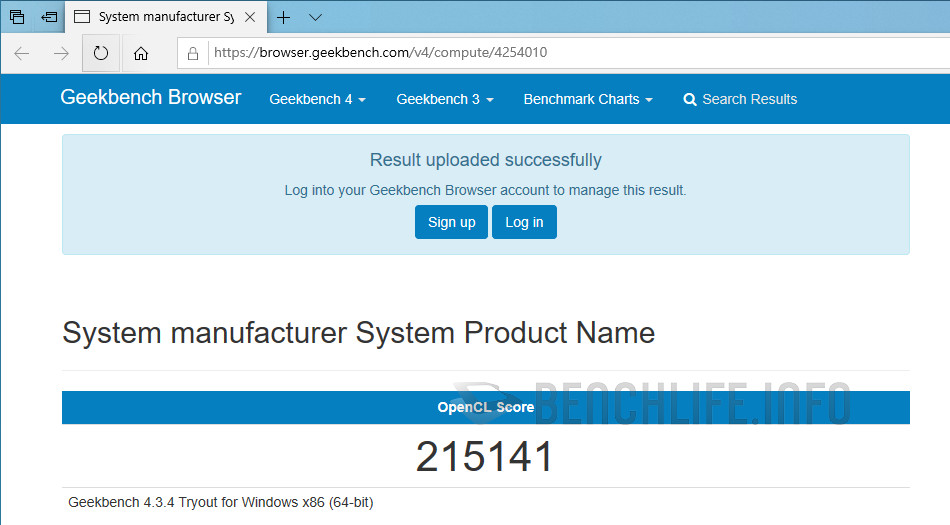Open the tabs you've set aside icon
This screenshot has width=950, height=525.
pos(17,17)
